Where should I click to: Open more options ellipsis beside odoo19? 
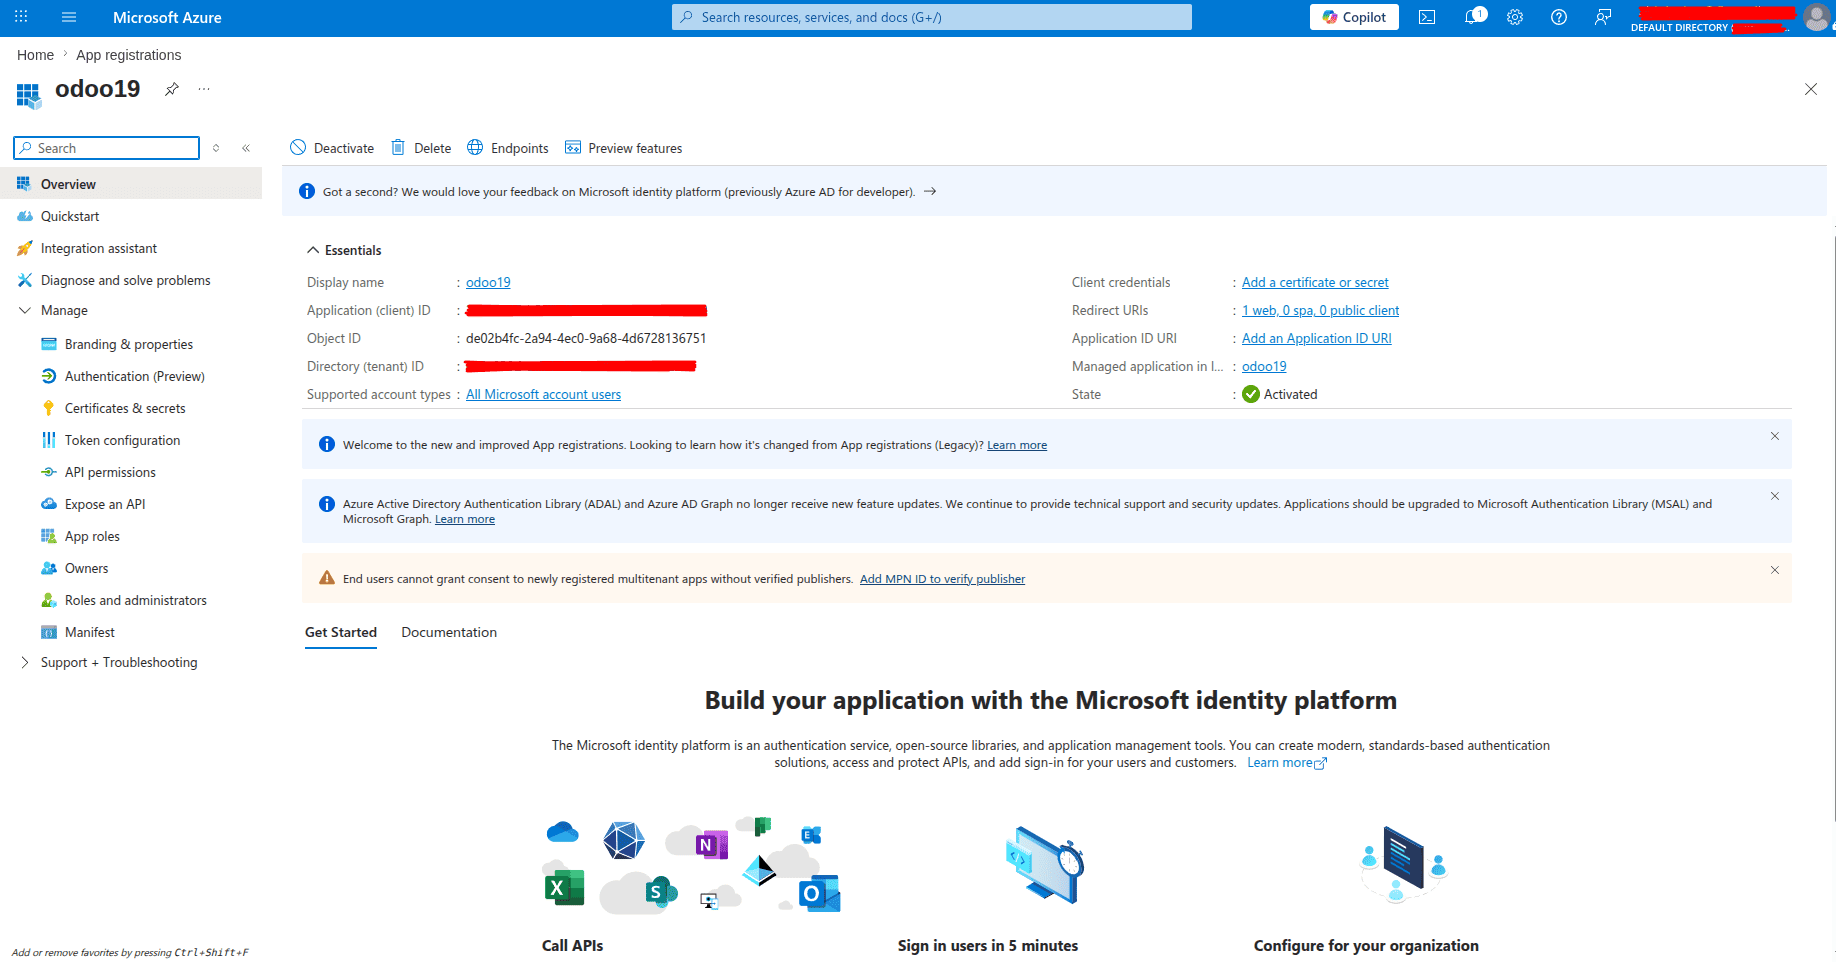[x=204, y=89]
